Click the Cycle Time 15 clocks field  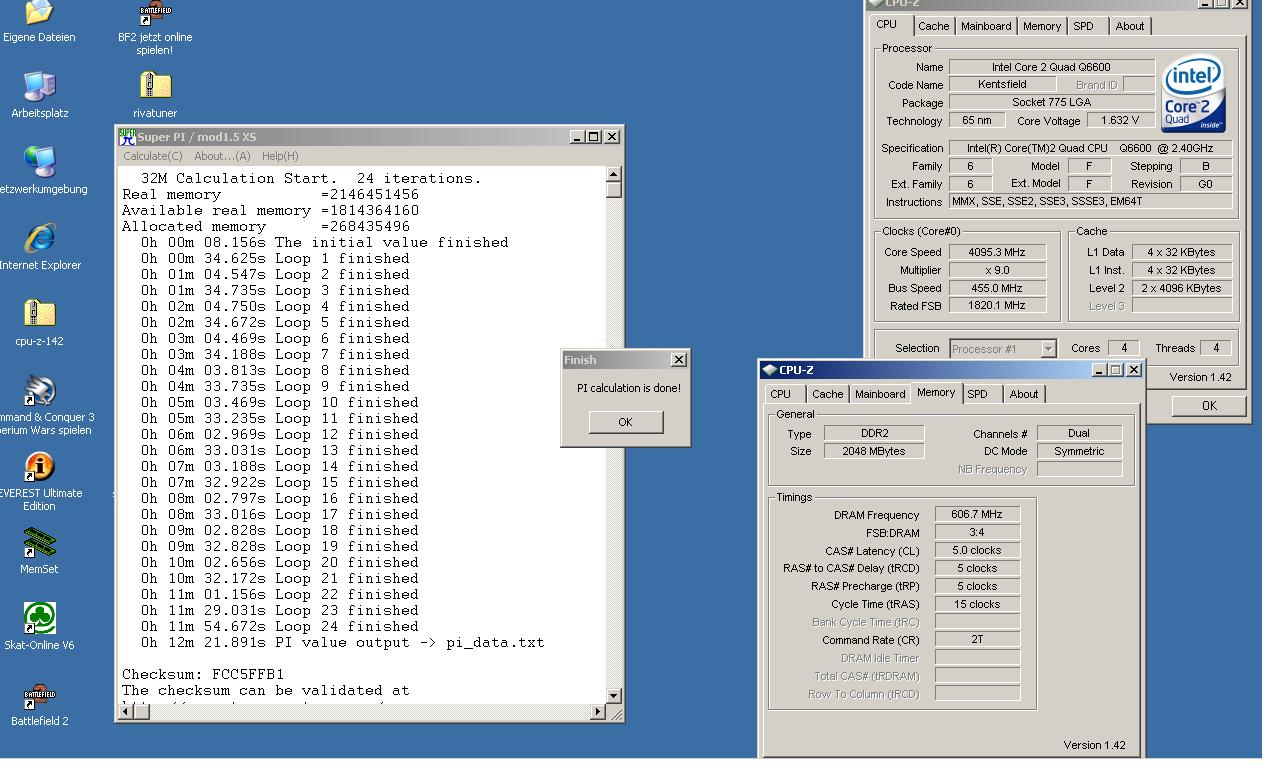(x=977, y=604)
